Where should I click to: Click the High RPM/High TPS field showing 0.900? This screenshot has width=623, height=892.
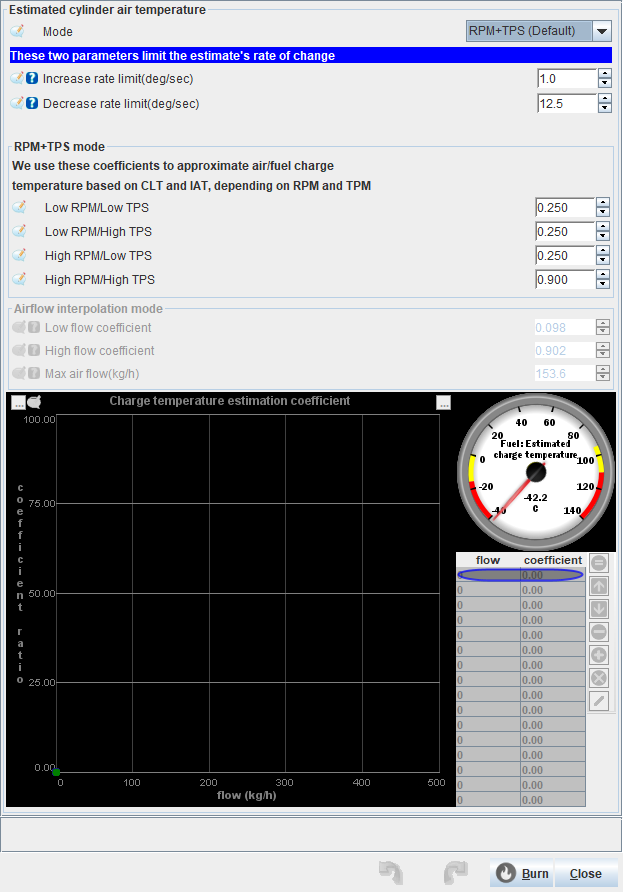565,279
